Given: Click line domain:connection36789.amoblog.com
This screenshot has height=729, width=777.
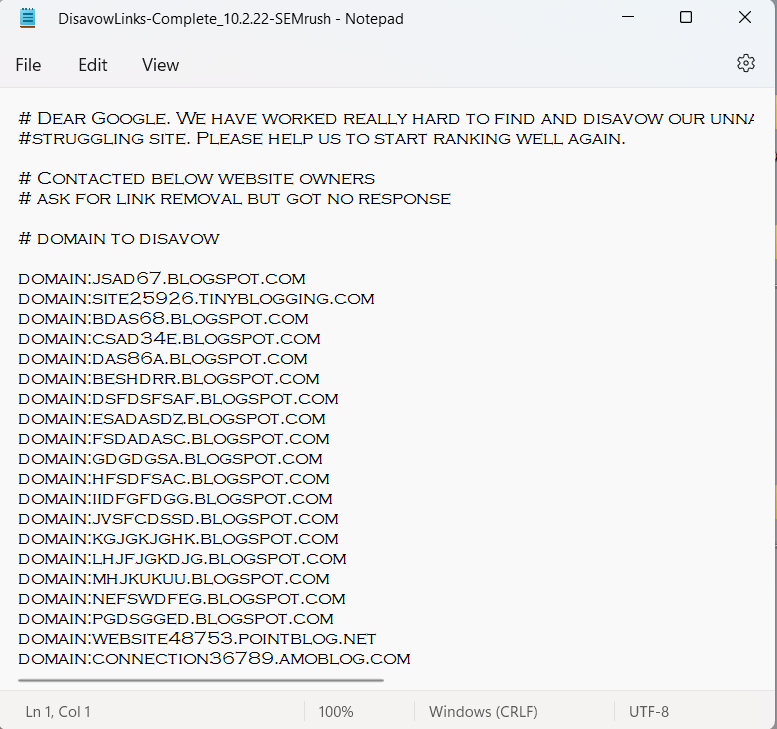Looking at the screenshot, I should pyautogui.click(x=215, y=659).
